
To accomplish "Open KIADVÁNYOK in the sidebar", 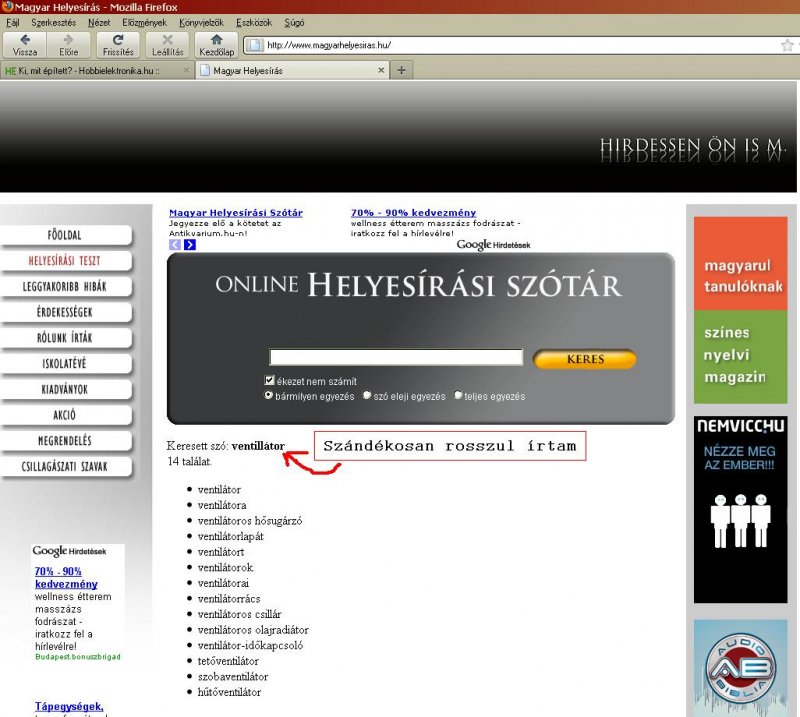I will click(65, 389).
